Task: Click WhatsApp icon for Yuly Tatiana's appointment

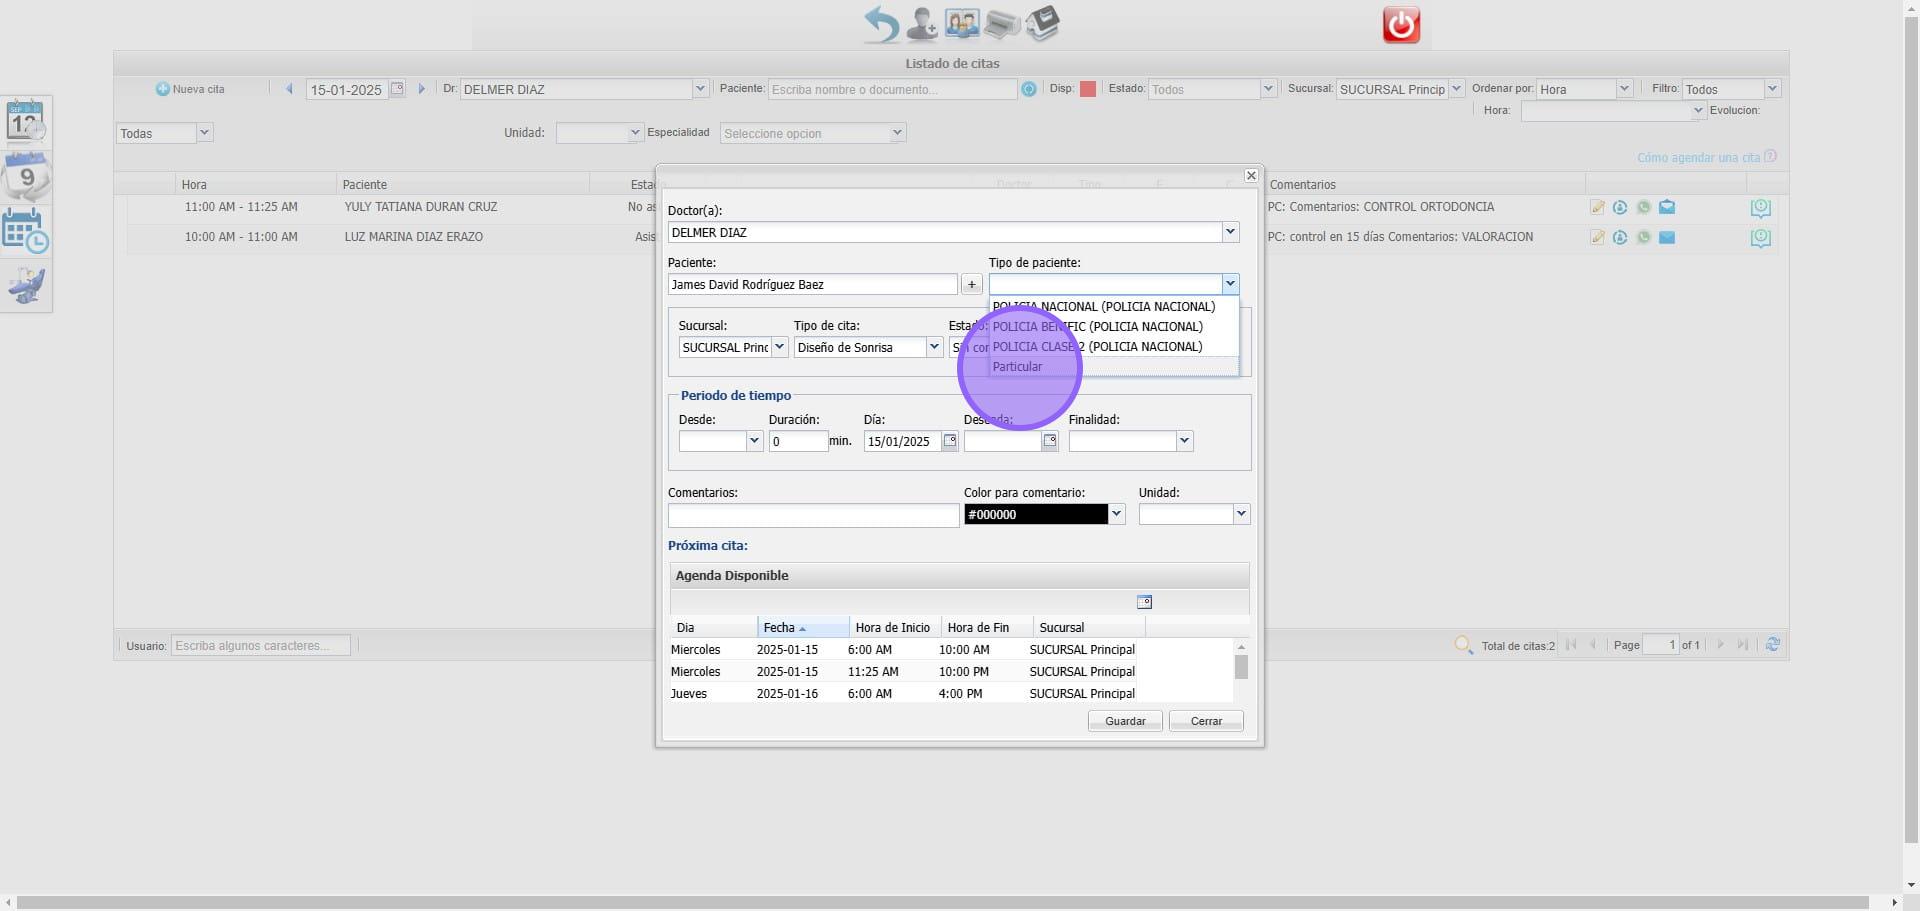Action: coord(1643,208)
